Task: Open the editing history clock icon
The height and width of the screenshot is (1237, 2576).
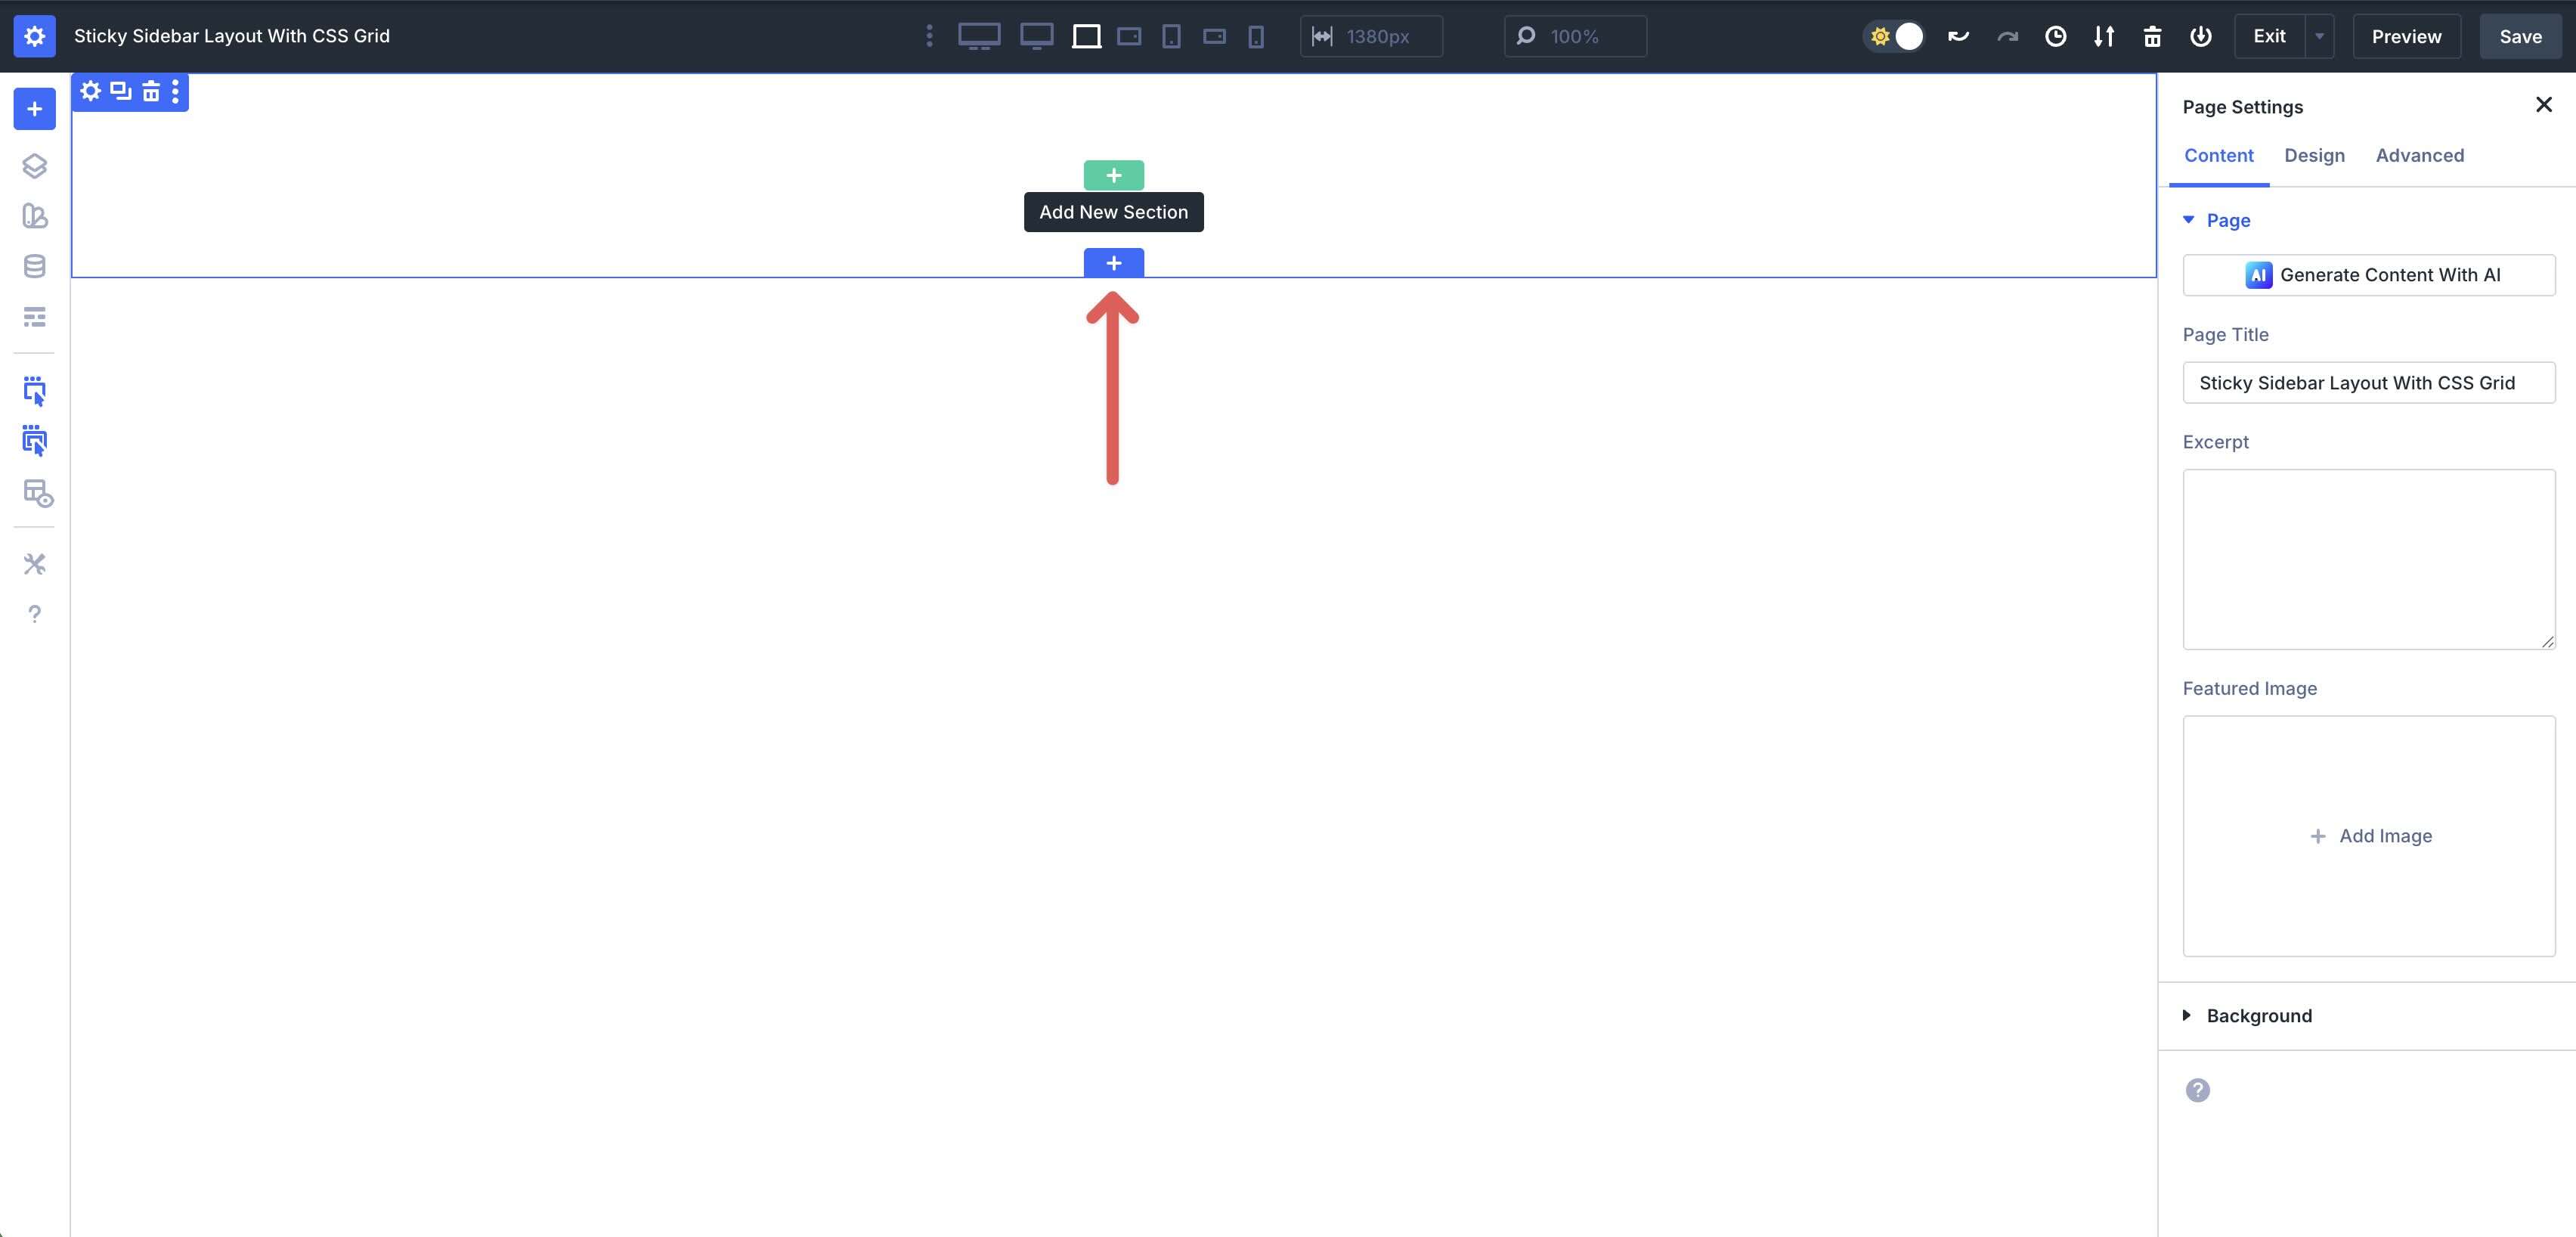Action: [x=2056, y=36]
